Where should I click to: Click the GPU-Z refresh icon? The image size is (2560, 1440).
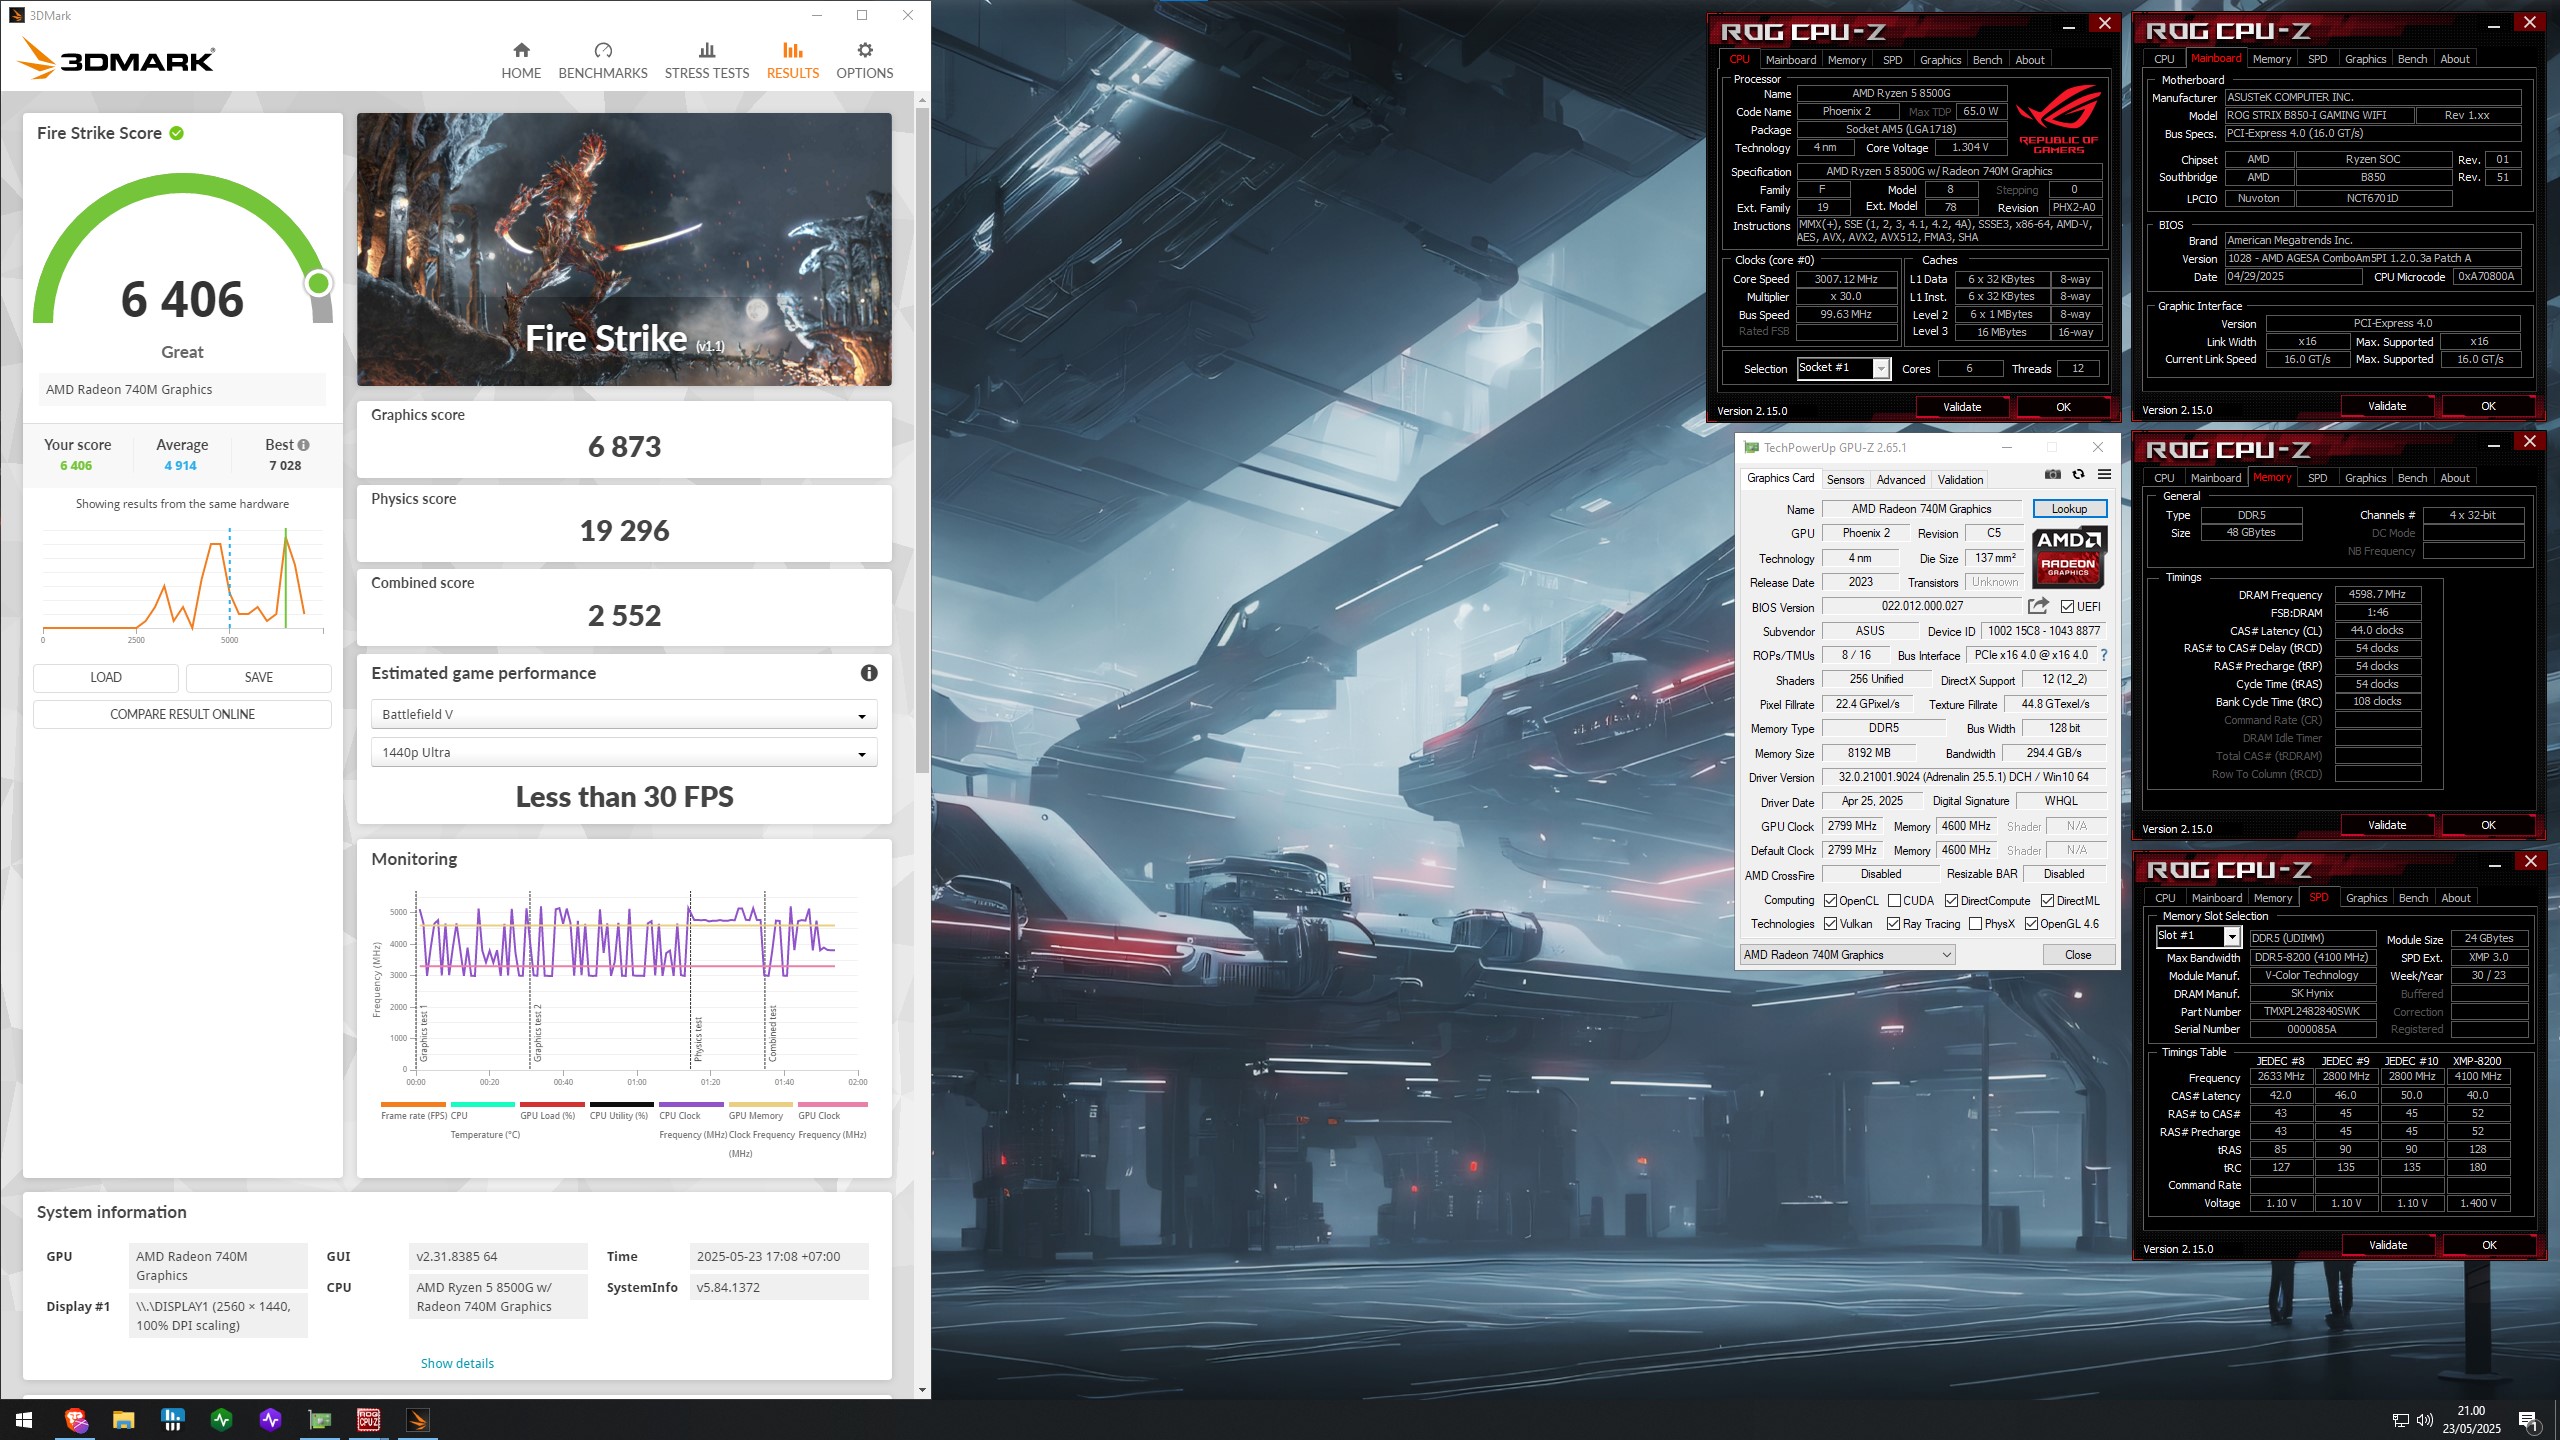[2079, 475]
